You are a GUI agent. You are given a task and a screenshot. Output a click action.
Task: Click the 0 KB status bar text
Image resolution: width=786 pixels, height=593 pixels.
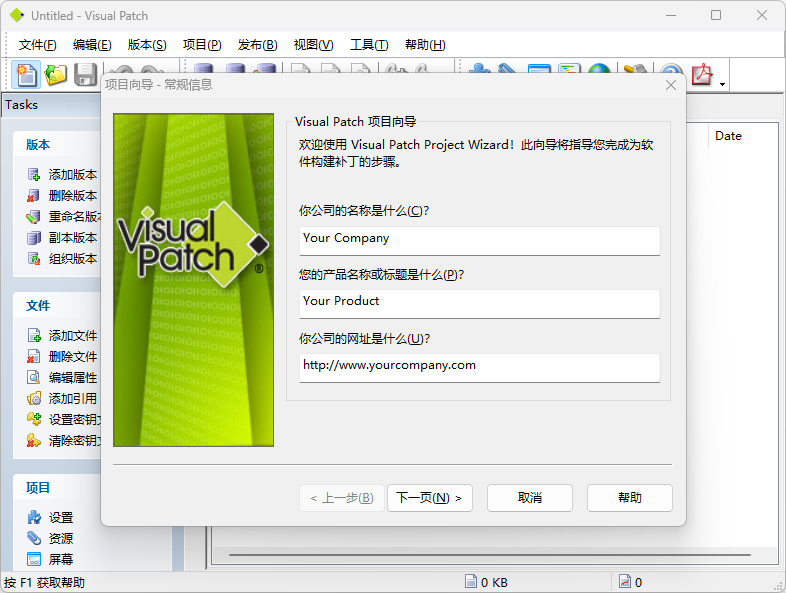(494, 582)
